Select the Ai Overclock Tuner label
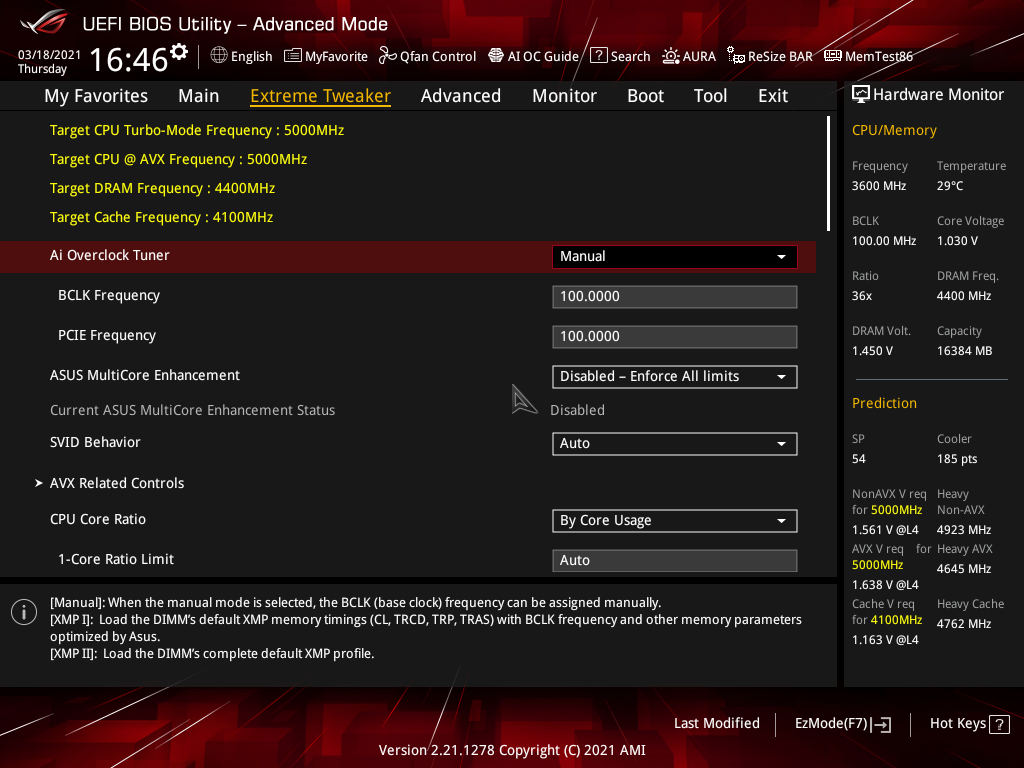Image resolution: width=1024 pixels, height=768 pixels. click(109, 255)
